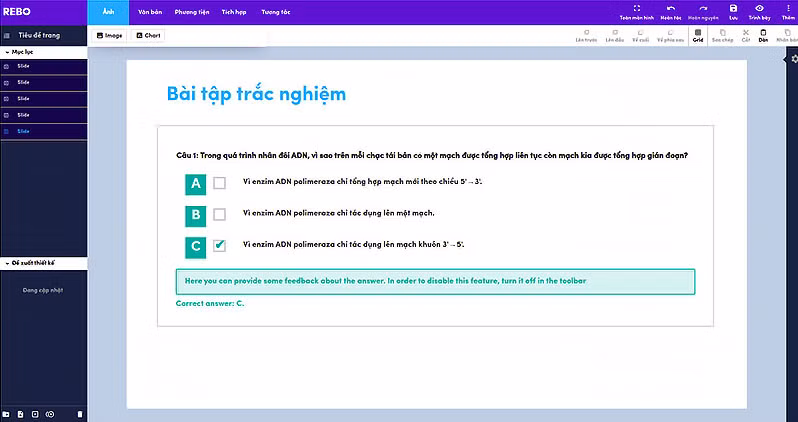Toggle the Grid button

click(x=698, y=36)
